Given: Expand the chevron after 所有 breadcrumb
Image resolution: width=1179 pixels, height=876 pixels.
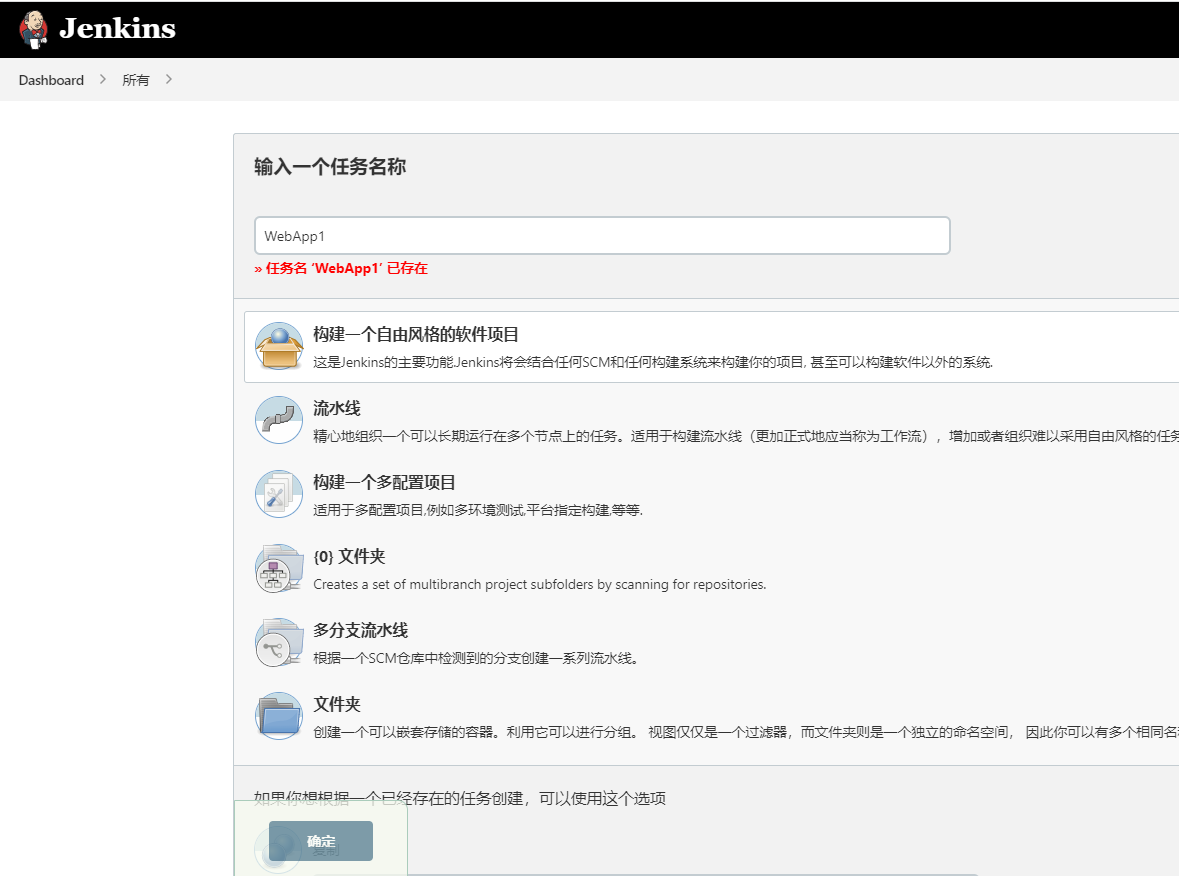Looking at the screenshot, I should (x=168, y=79).
